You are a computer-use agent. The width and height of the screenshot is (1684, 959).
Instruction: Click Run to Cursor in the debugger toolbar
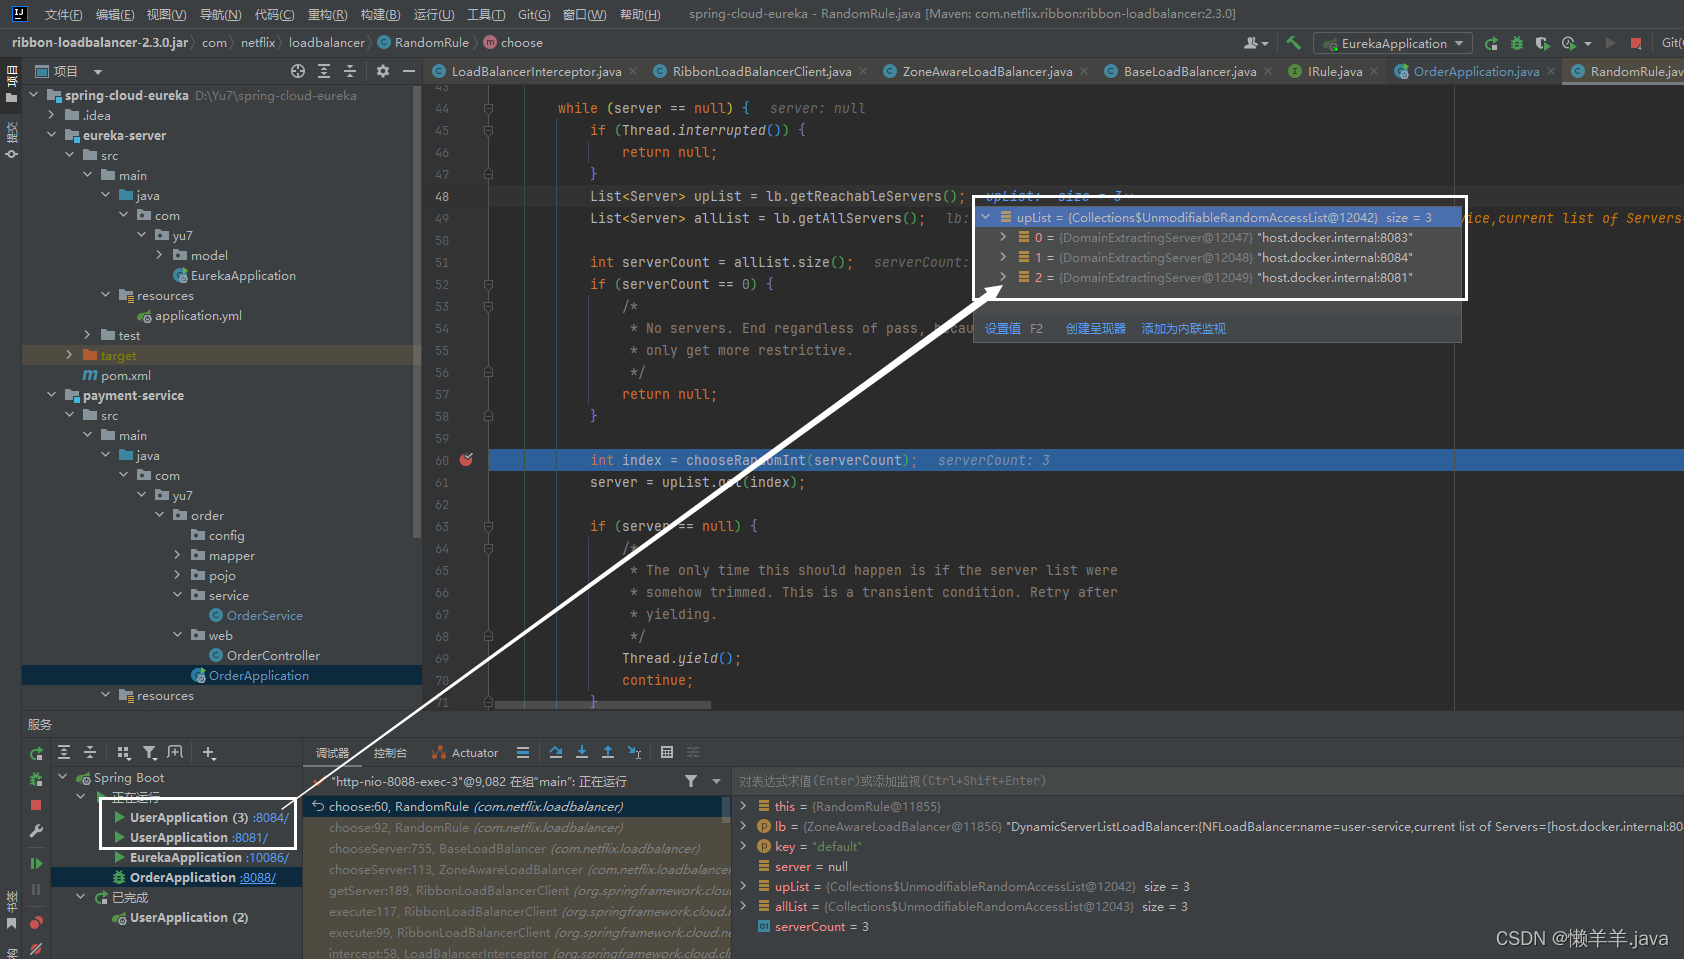(x=634, y=752)
